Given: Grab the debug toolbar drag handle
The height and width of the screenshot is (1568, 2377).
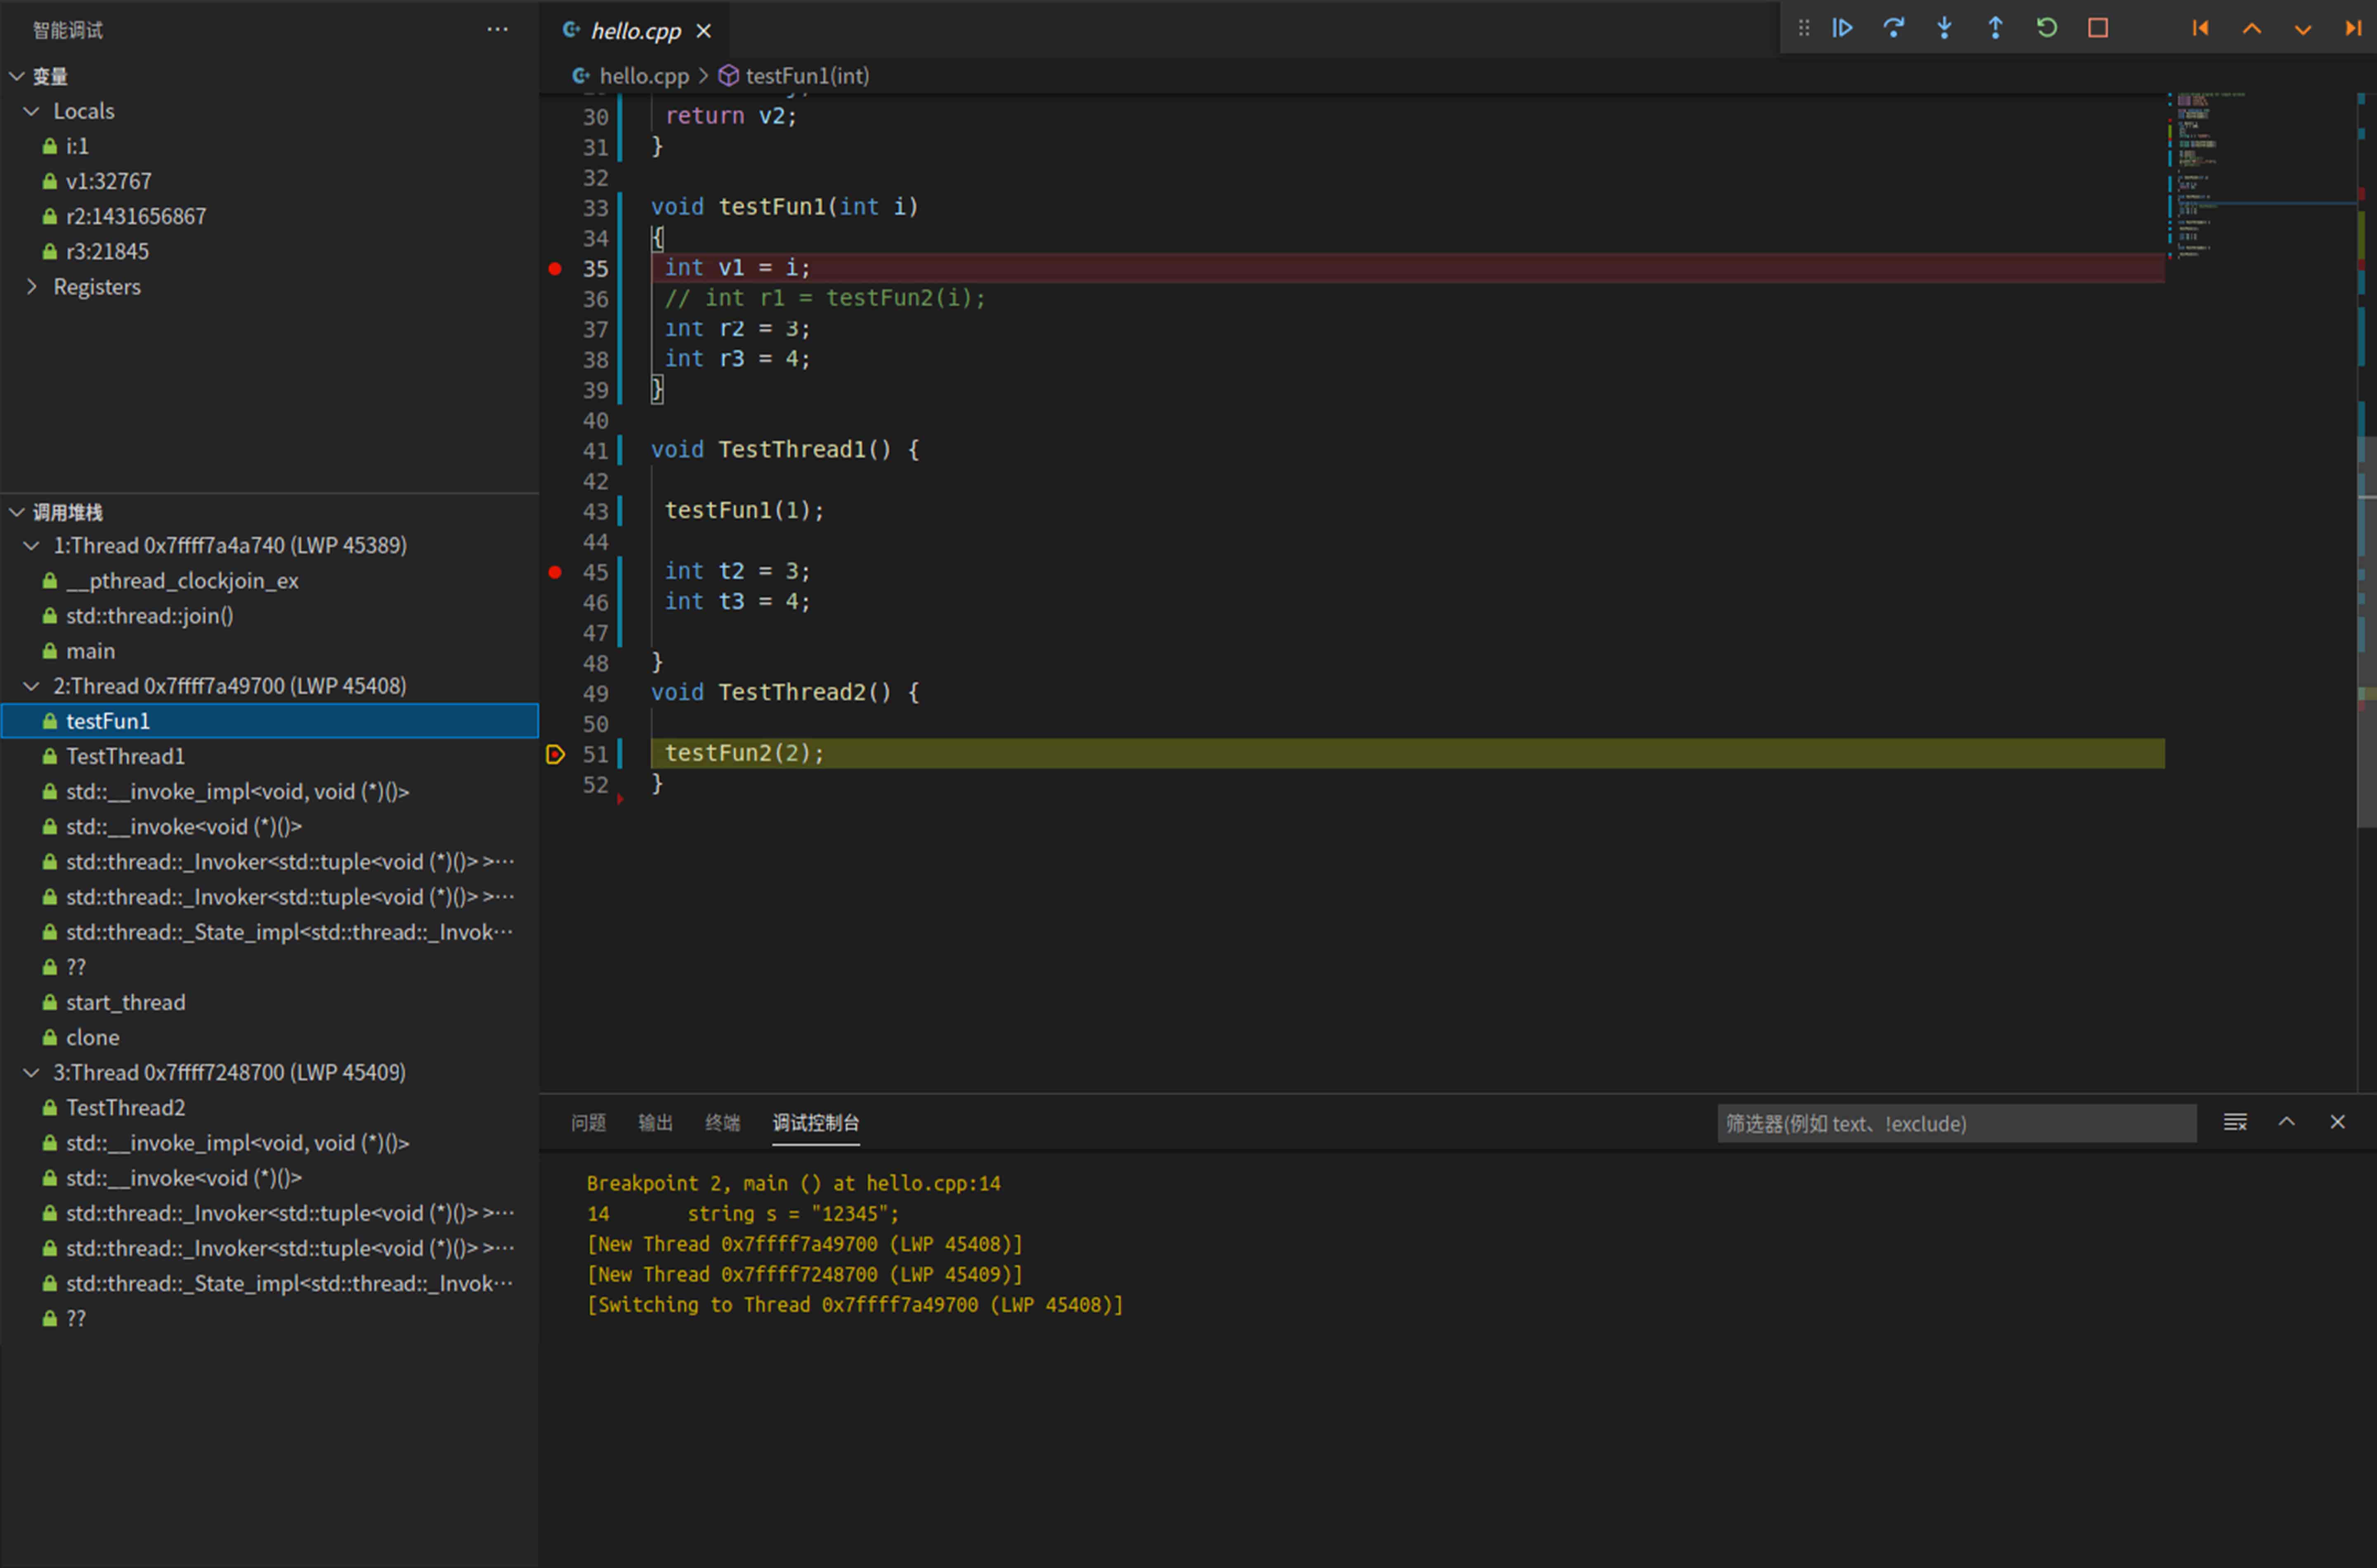Looking at the screenshot, I should tap(1803, 28).
